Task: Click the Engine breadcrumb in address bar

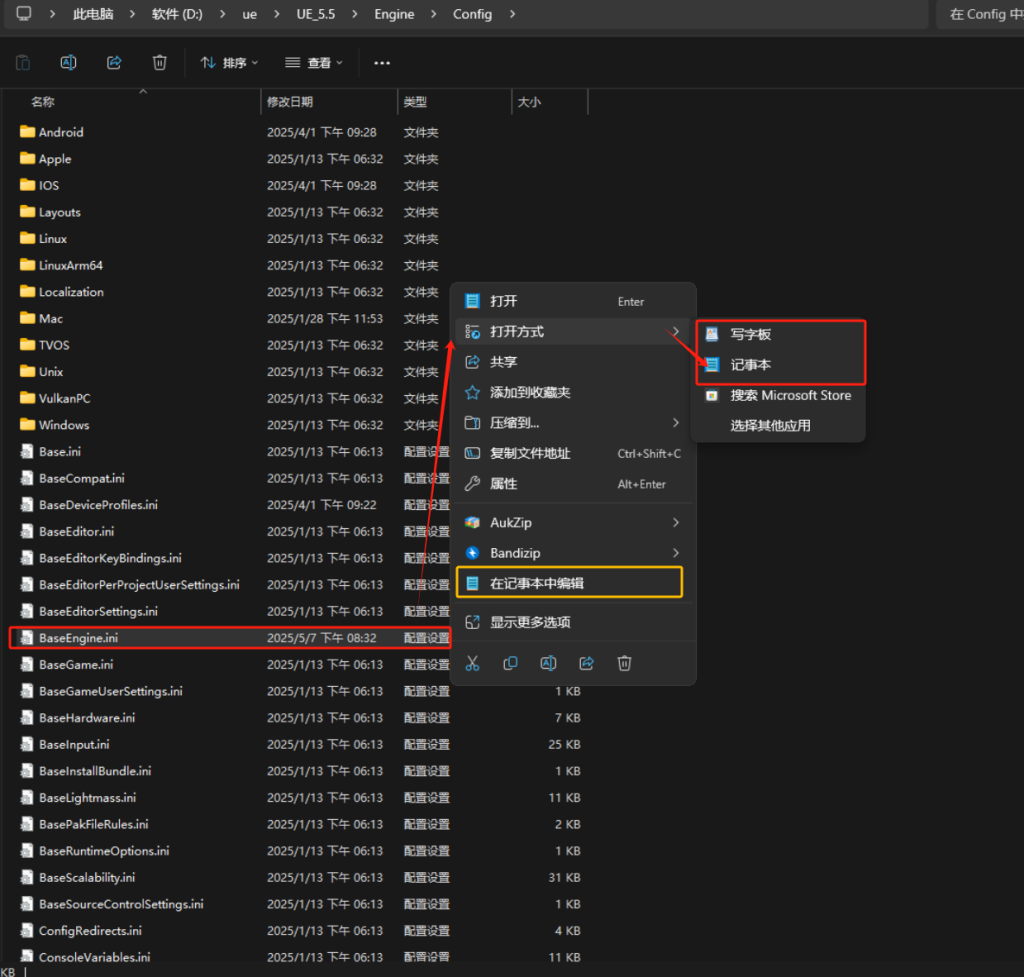Action: (394, 14)
